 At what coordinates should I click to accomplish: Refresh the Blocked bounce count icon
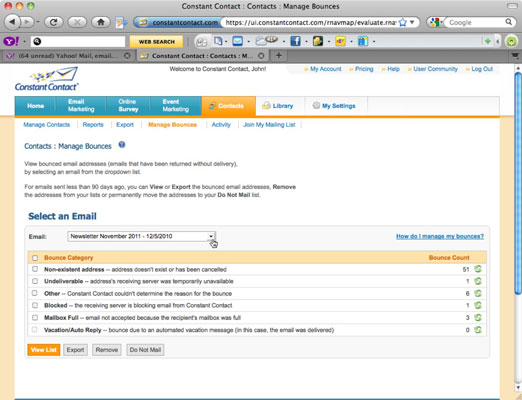coord(478,305)
